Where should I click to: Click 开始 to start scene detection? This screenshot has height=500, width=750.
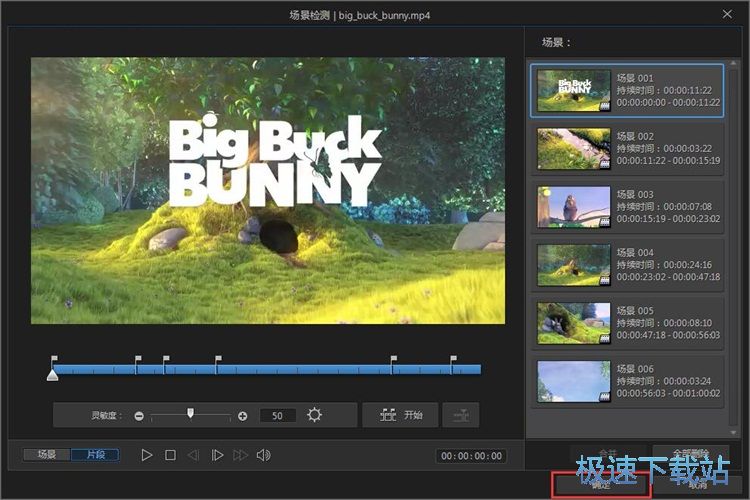coord(400,415)
